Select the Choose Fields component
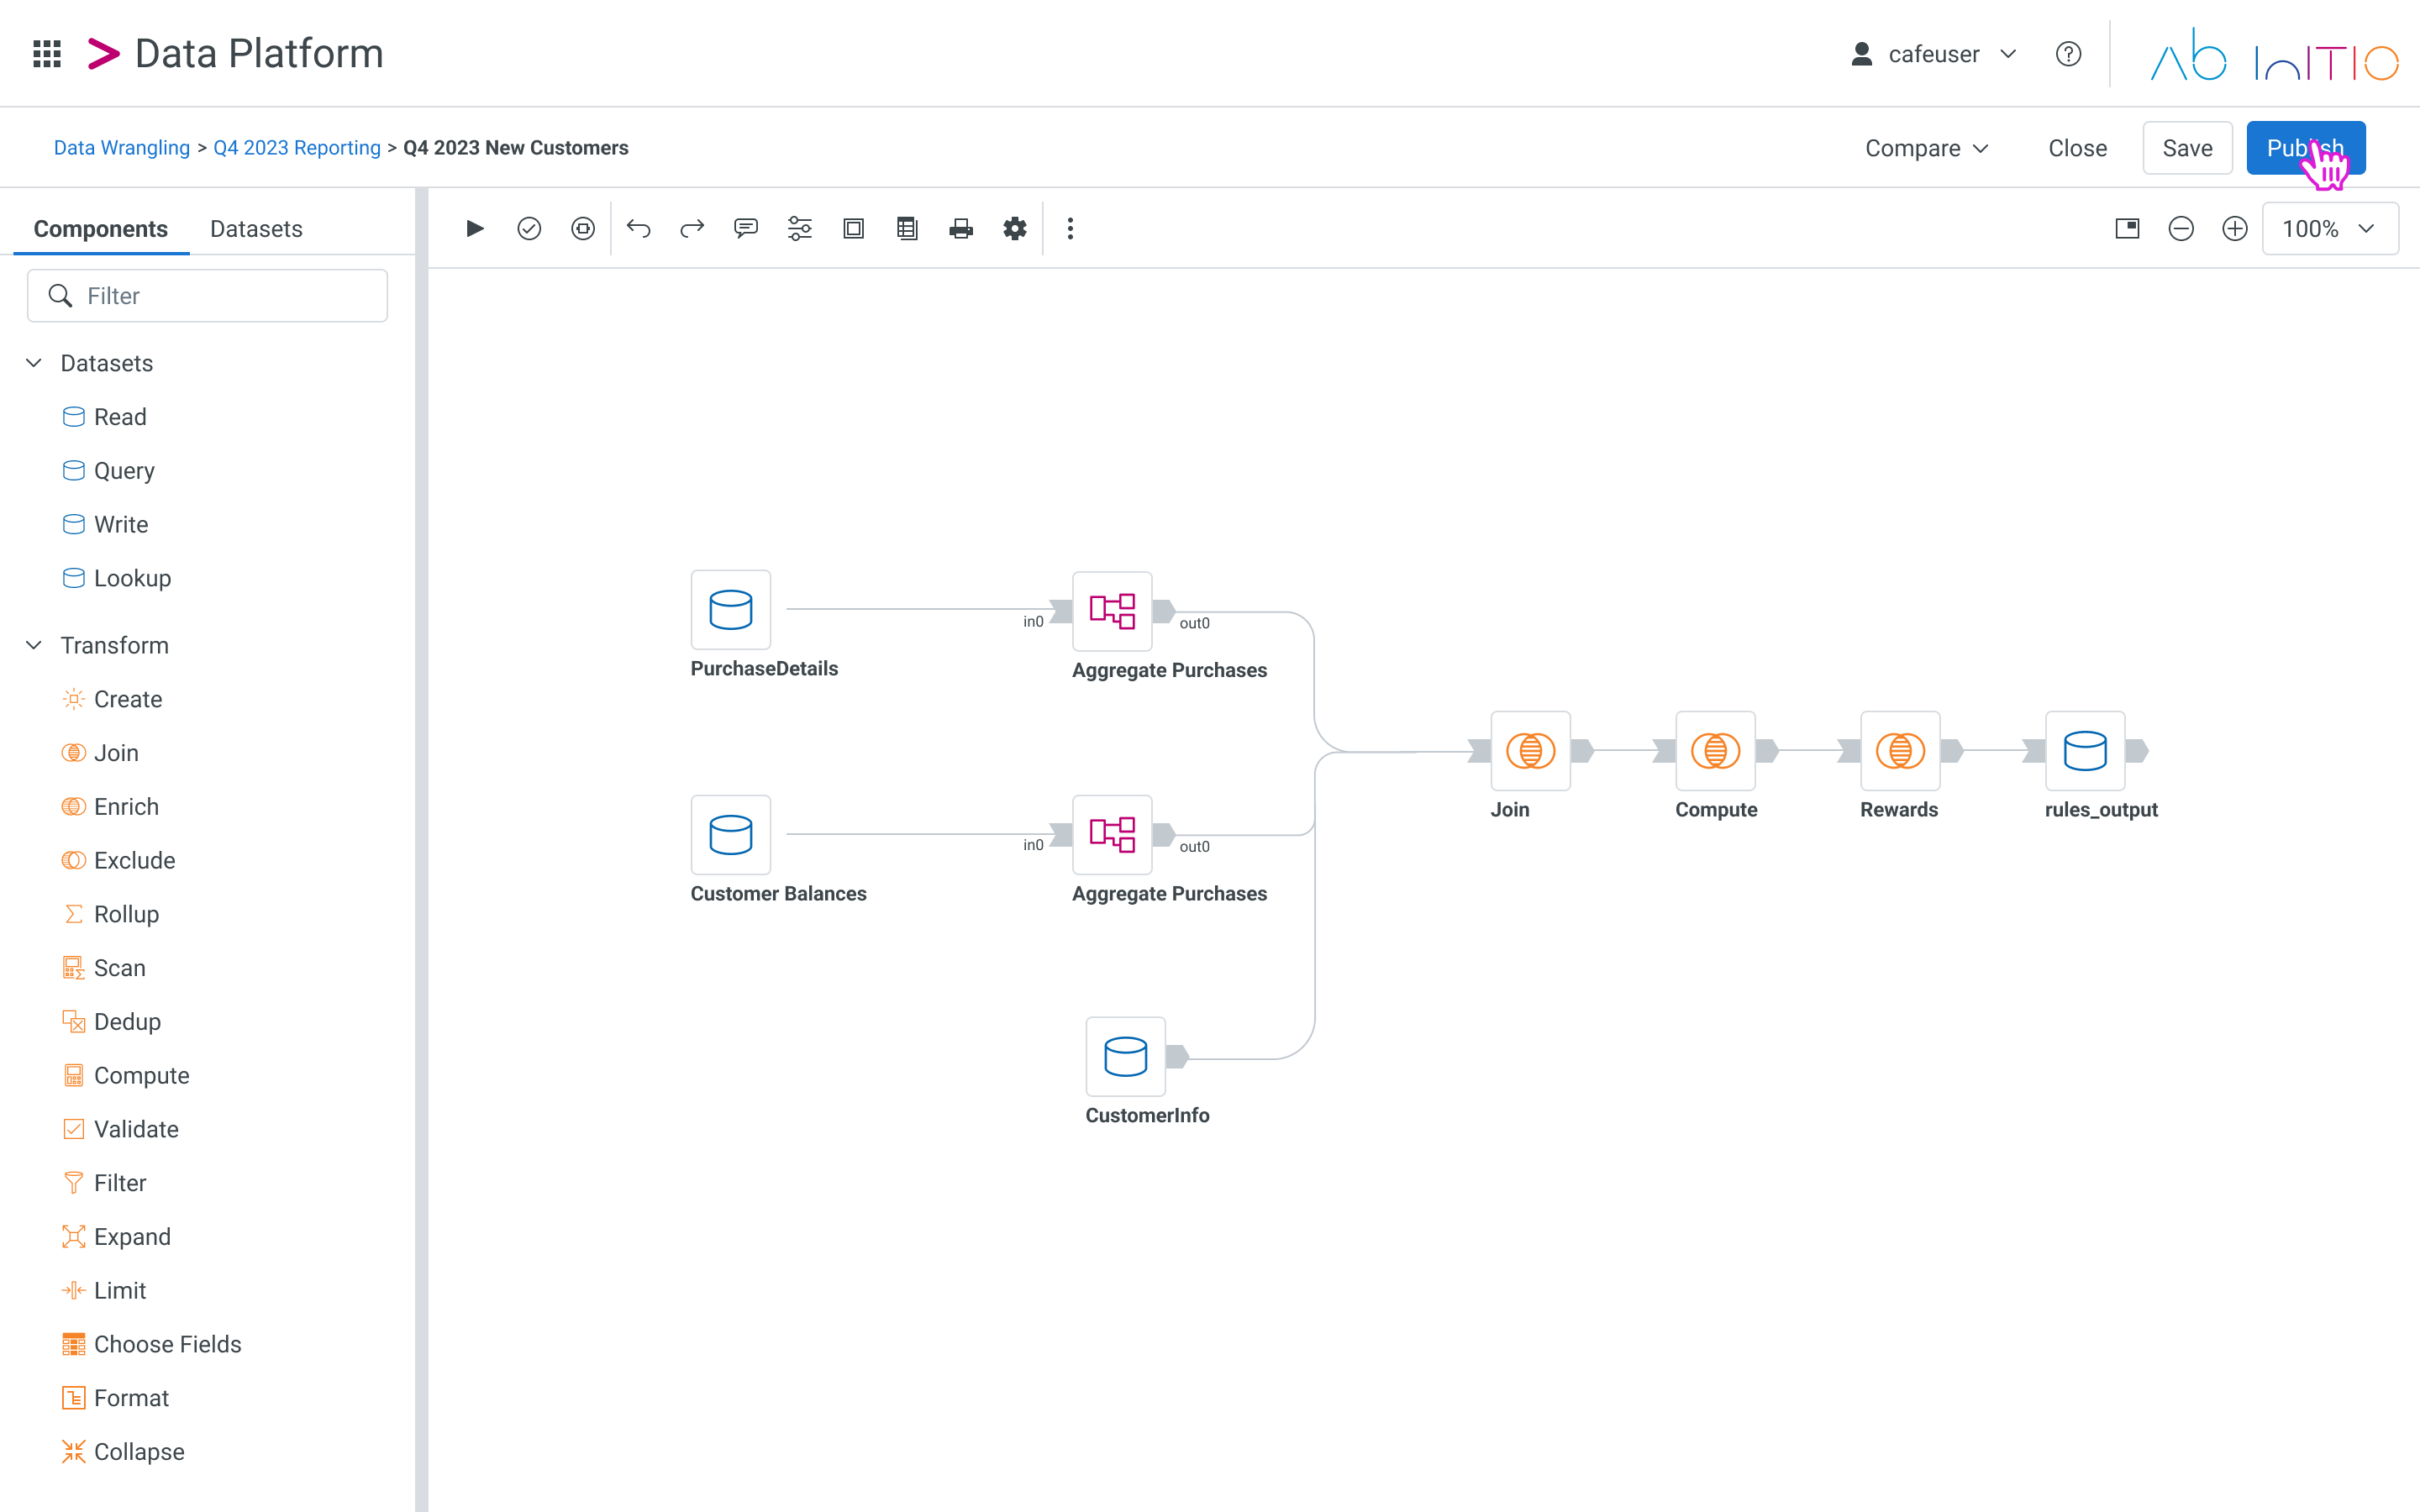This screenshot has height=1512, width=2420. [x=151, y=1344]
